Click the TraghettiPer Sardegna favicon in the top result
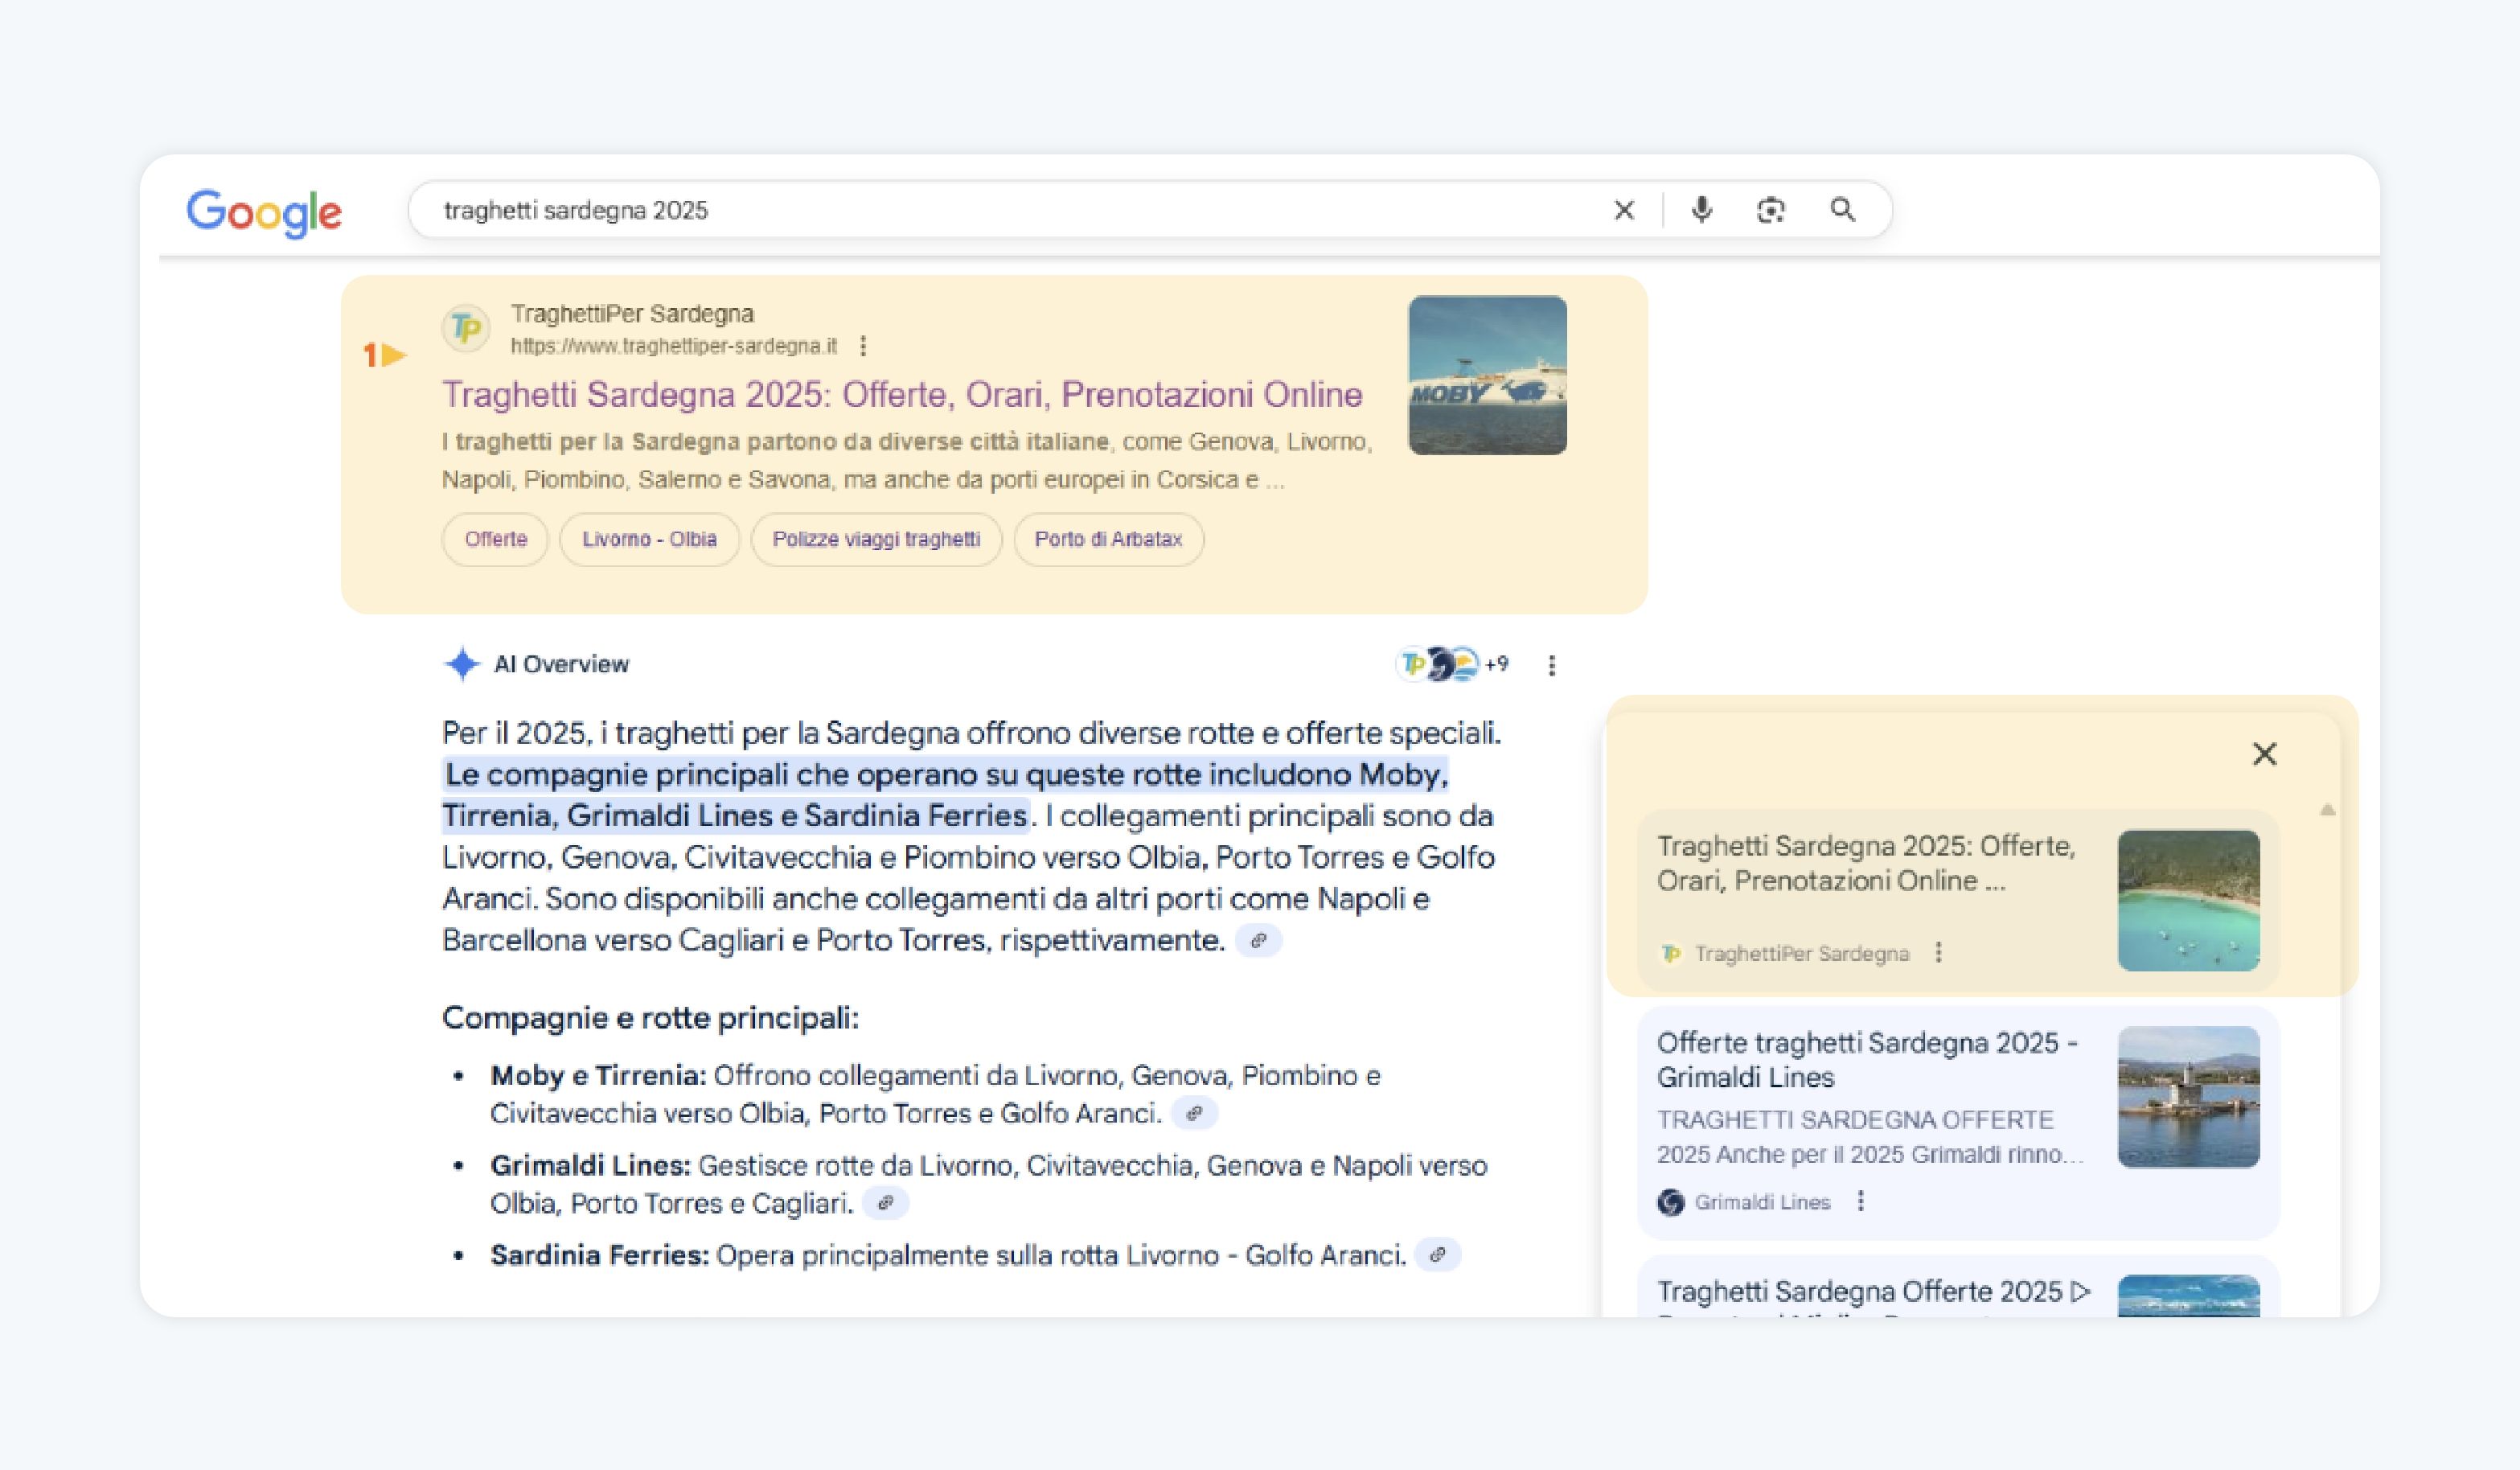The image size is (2520, 1470). pos(466,328)
